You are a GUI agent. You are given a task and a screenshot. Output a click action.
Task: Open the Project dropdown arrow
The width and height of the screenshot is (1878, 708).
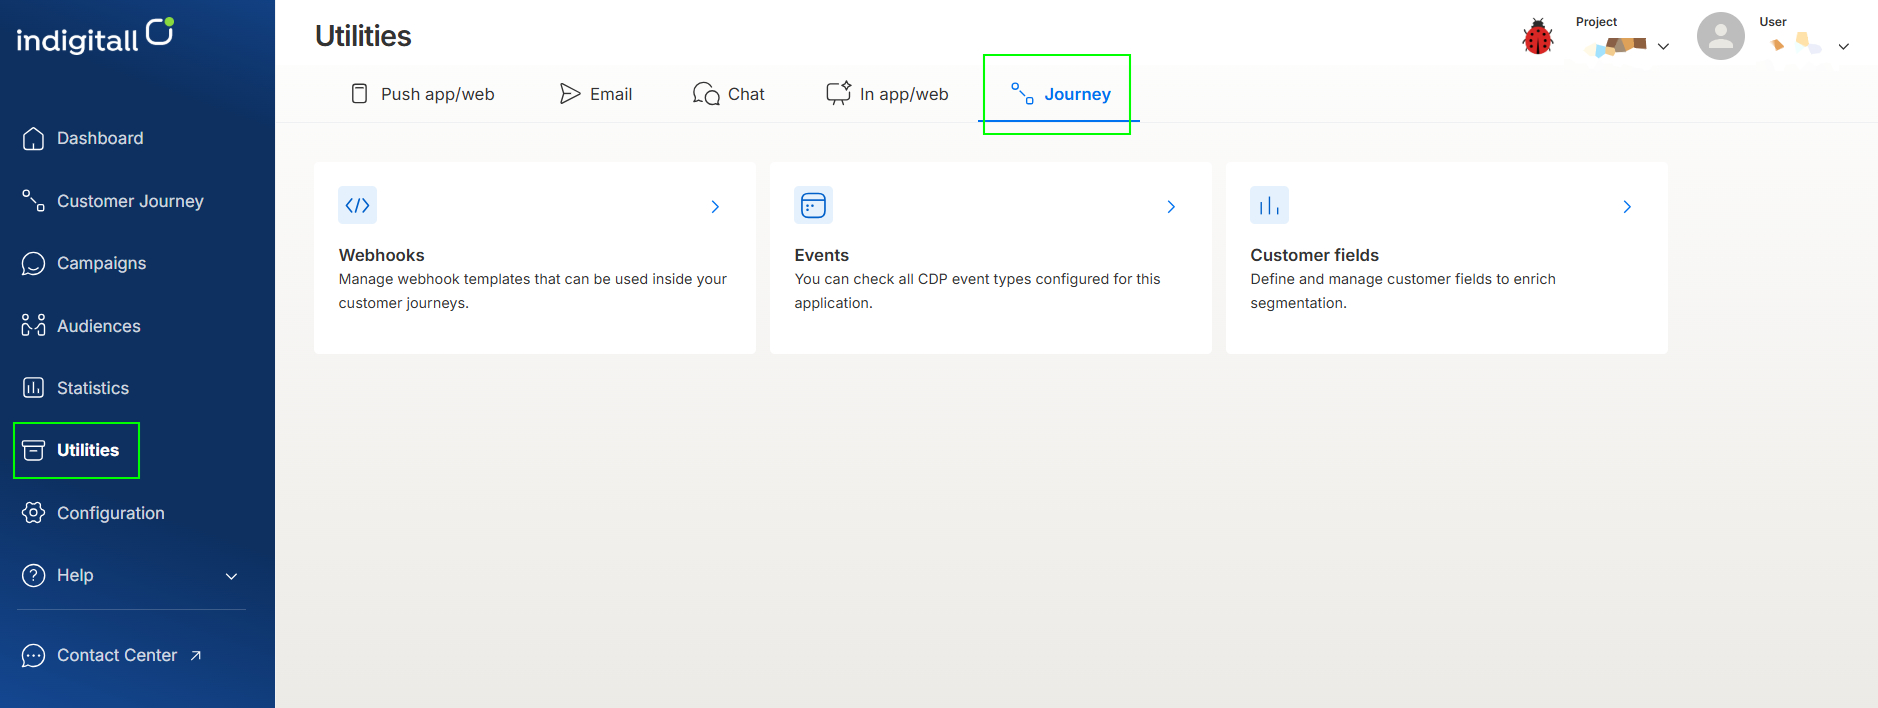tap(1663, 46)
